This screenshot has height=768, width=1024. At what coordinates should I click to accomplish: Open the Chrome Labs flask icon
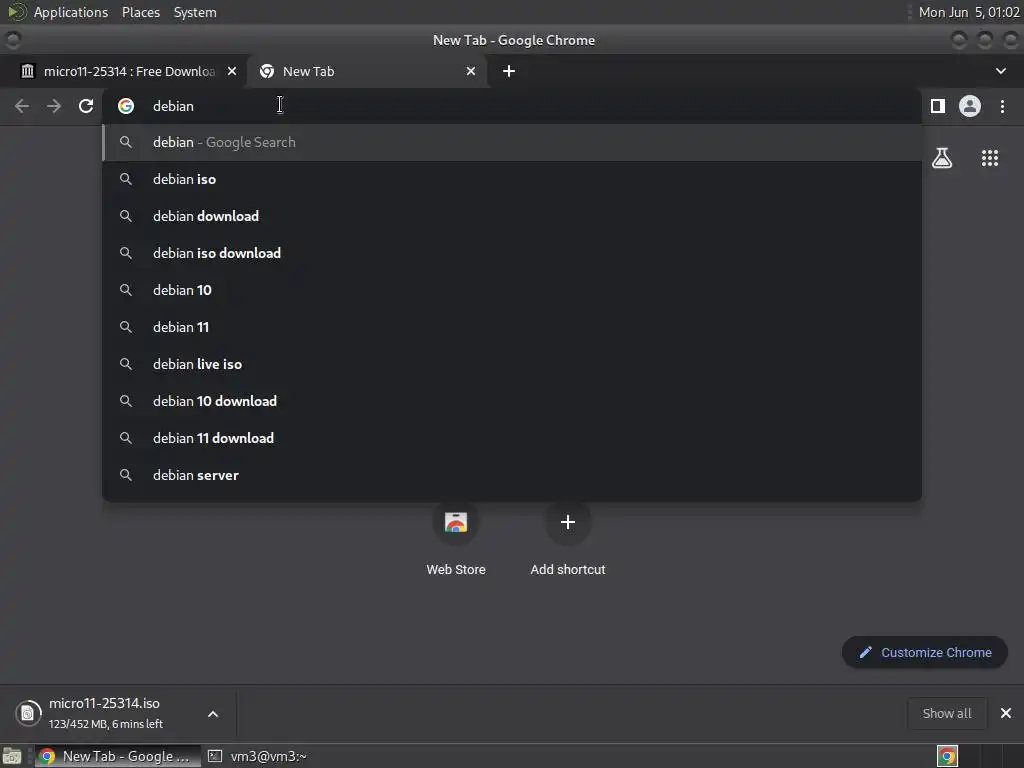tap(942, 158)
